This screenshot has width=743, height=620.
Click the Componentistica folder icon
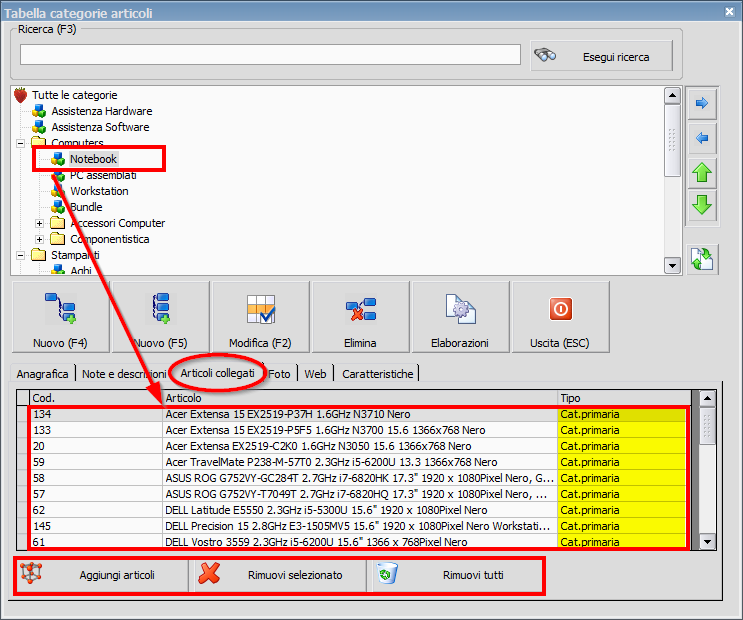57,238
